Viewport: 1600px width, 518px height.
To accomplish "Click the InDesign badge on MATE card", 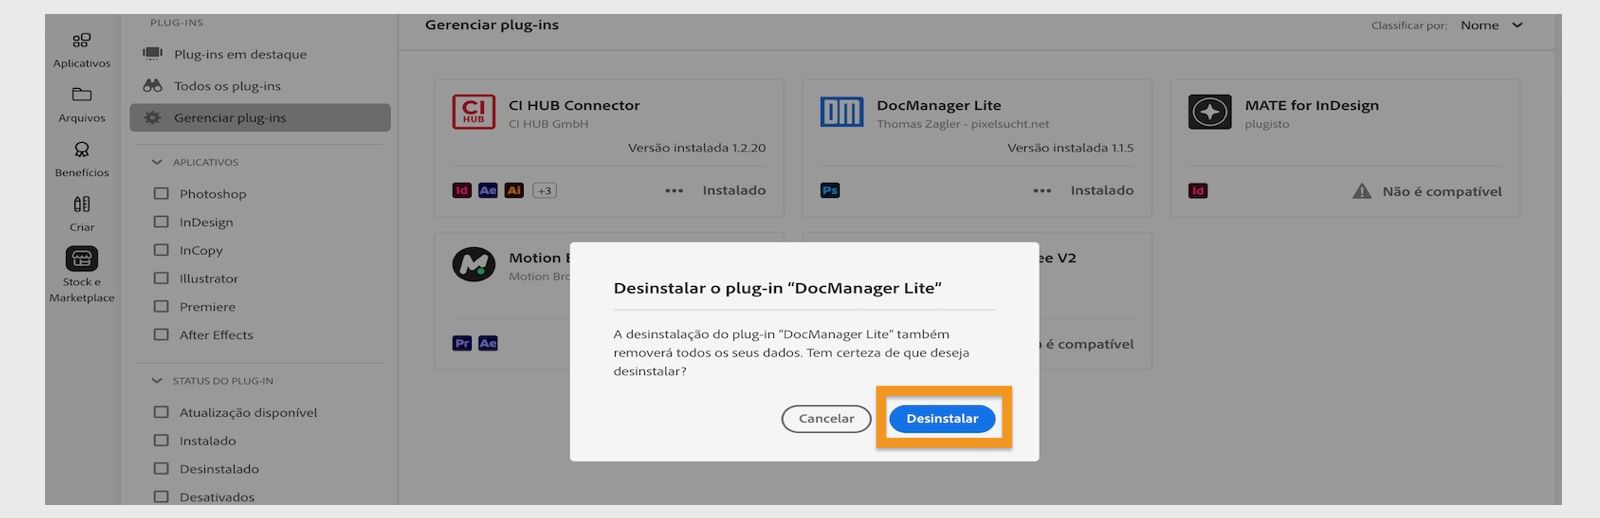I will click(x=1198, y=191).
